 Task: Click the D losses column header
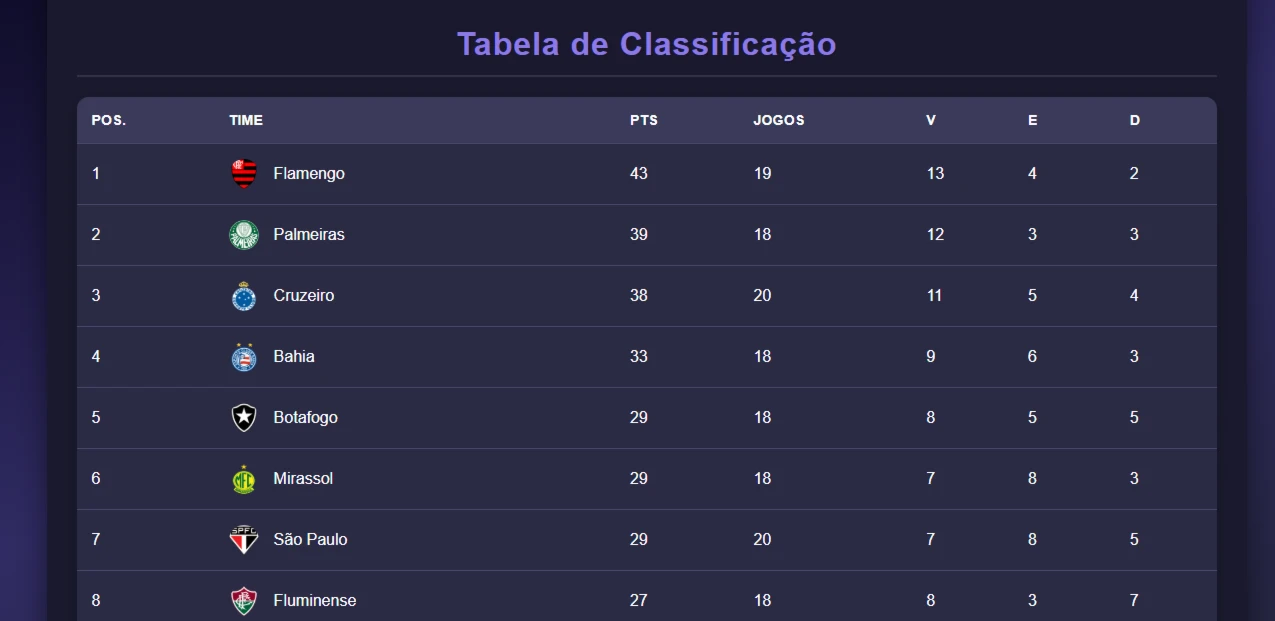click(x=1135, y=120)
